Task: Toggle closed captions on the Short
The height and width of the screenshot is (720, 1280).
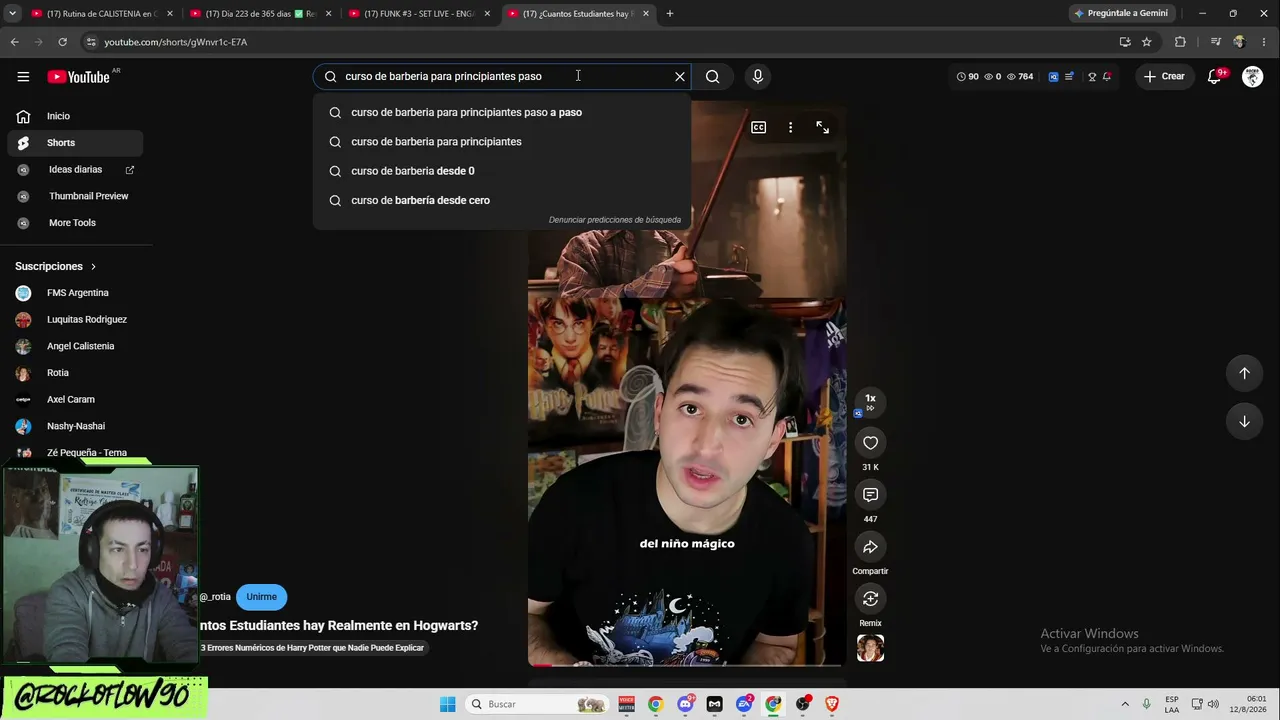Action: [x=758, y=127]
